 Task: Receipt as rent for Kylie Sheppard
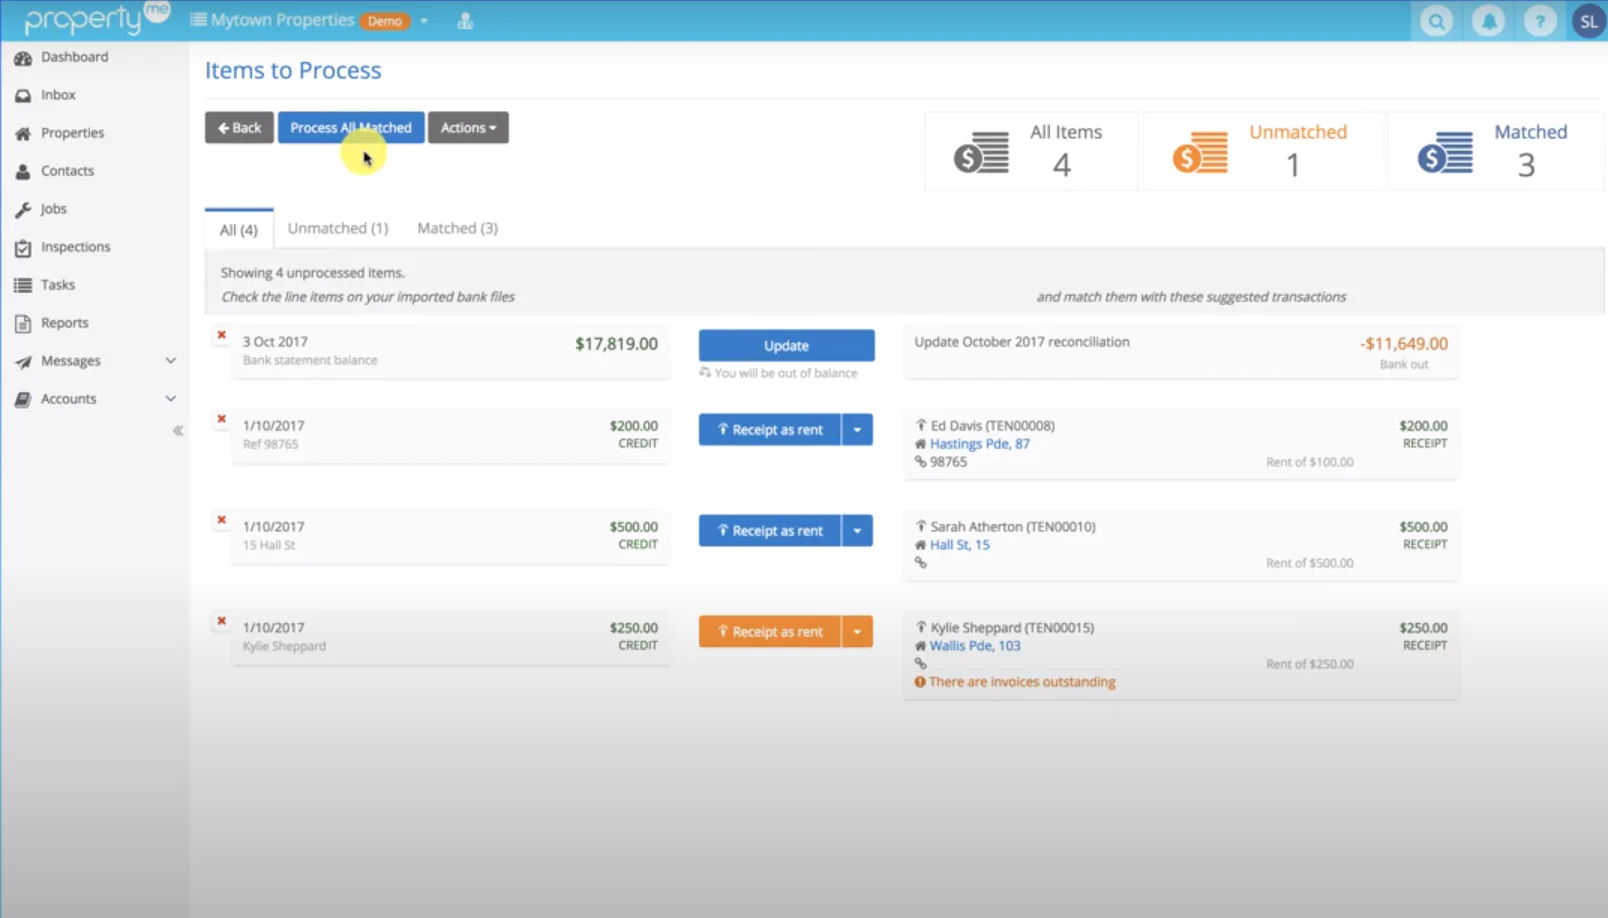[x=770, y=632]
